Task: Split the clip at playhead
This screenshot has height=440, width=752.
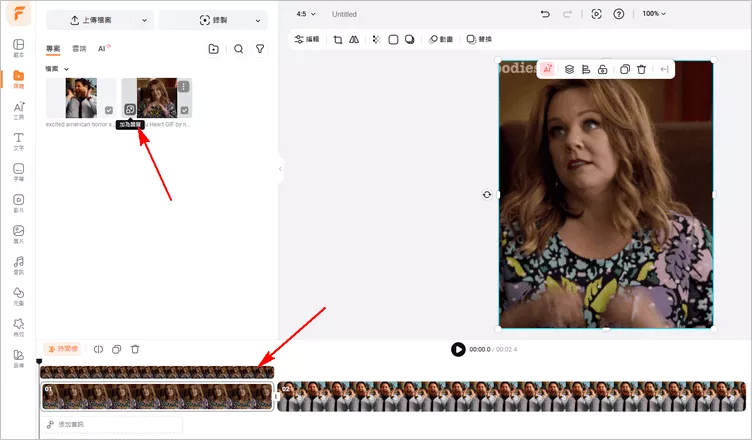Action: pyautogui.click(x=98, y=349)
